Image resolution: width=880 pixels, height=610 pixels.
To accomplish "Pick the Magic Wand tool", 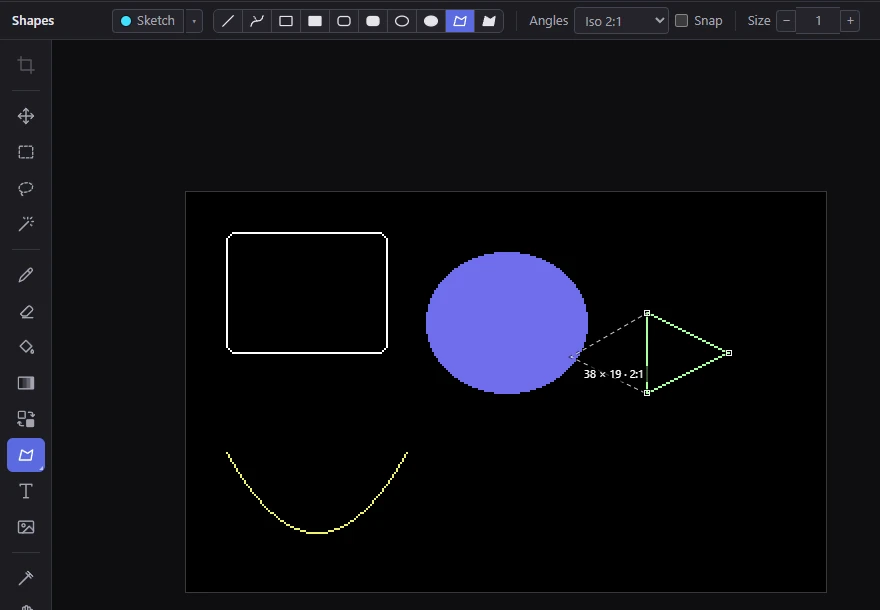I will point(26,224).
